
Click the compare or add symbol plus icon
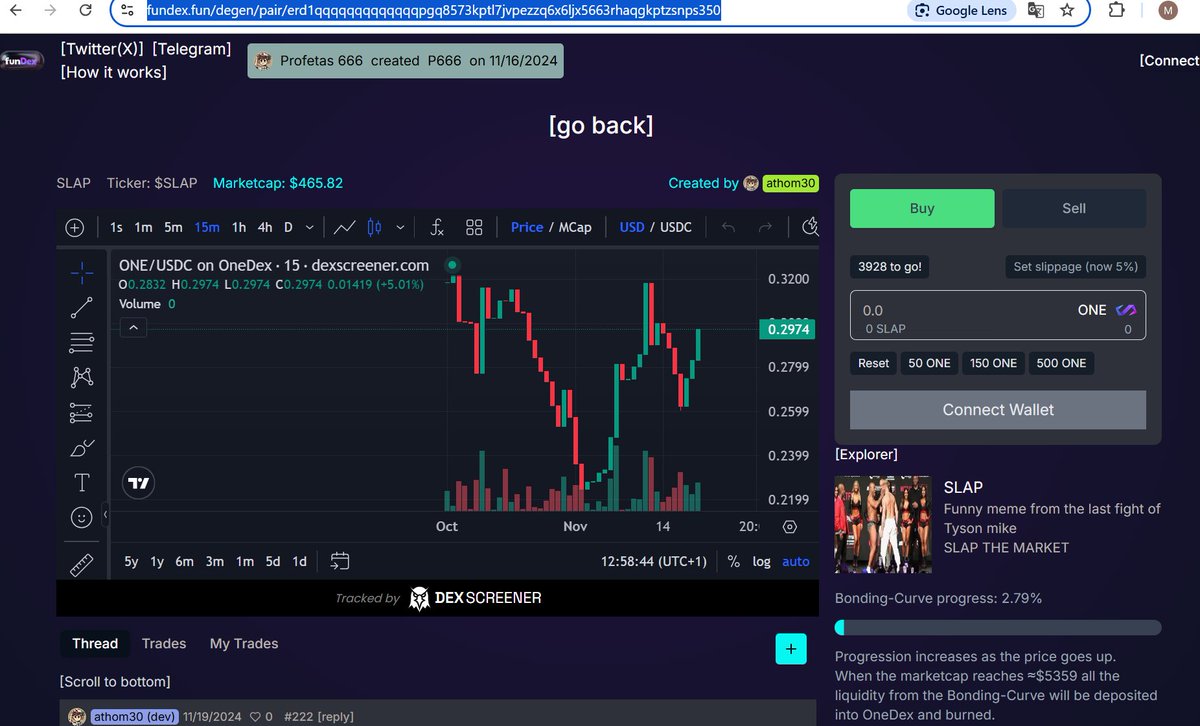point(75,227)
